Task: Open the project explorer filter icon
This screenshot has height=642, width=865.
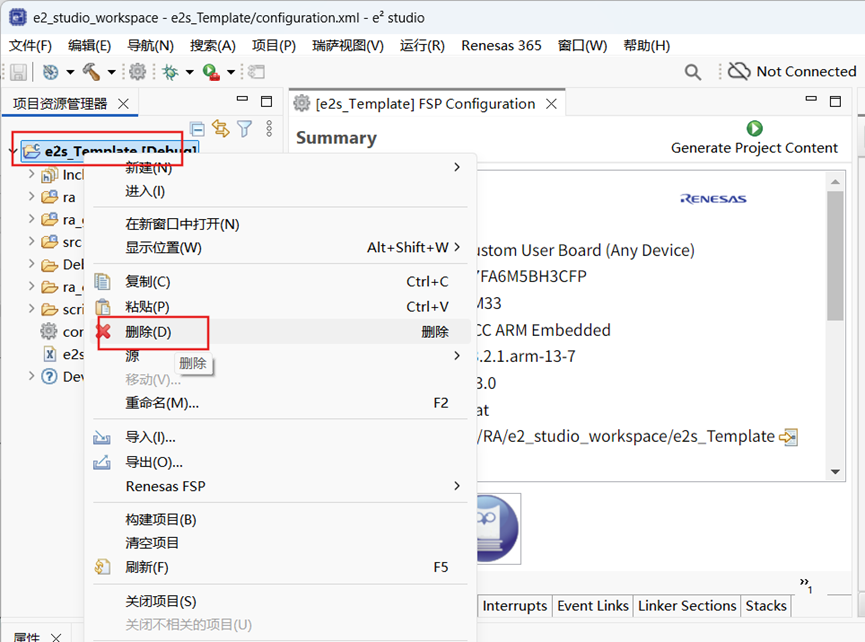Action: (x=244, y=129)
